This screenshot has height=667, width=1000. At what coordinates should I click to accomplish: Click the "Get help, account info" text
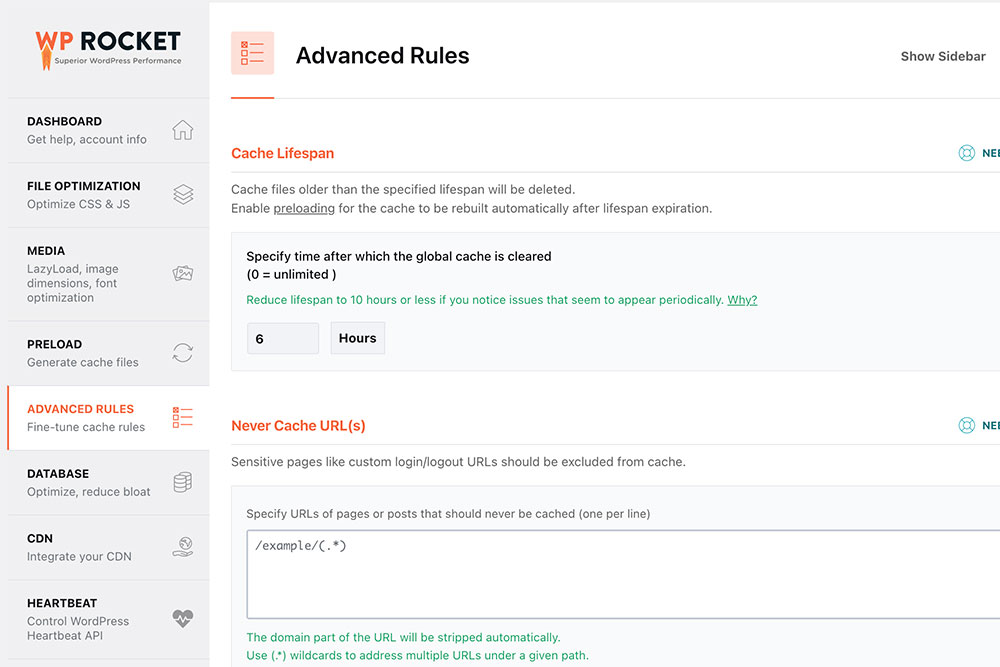[87, 139]
